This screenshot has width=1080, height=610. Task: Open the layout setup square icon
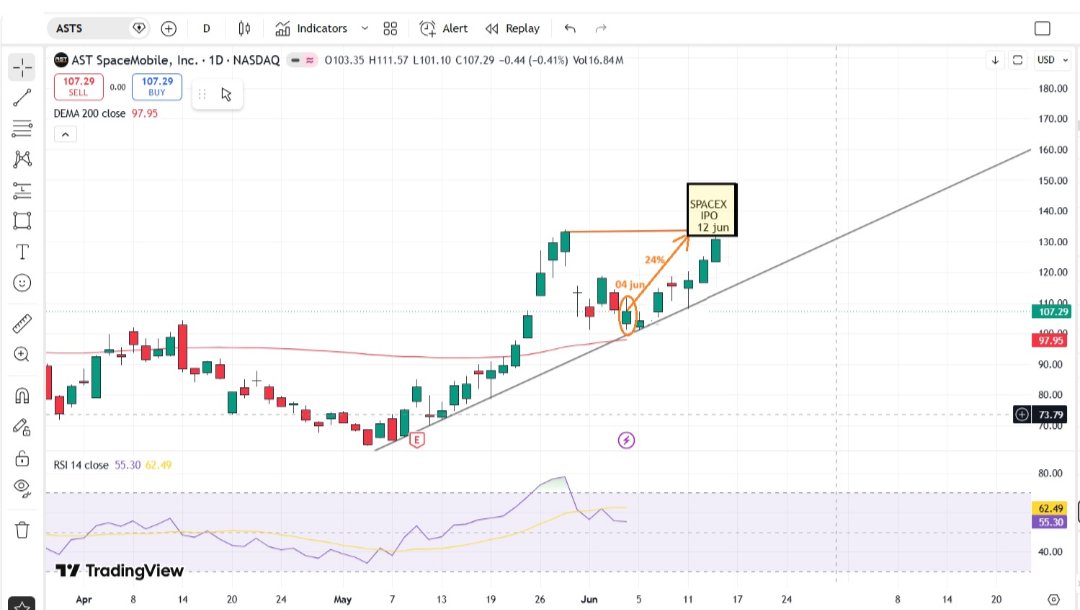[1042, 28]
